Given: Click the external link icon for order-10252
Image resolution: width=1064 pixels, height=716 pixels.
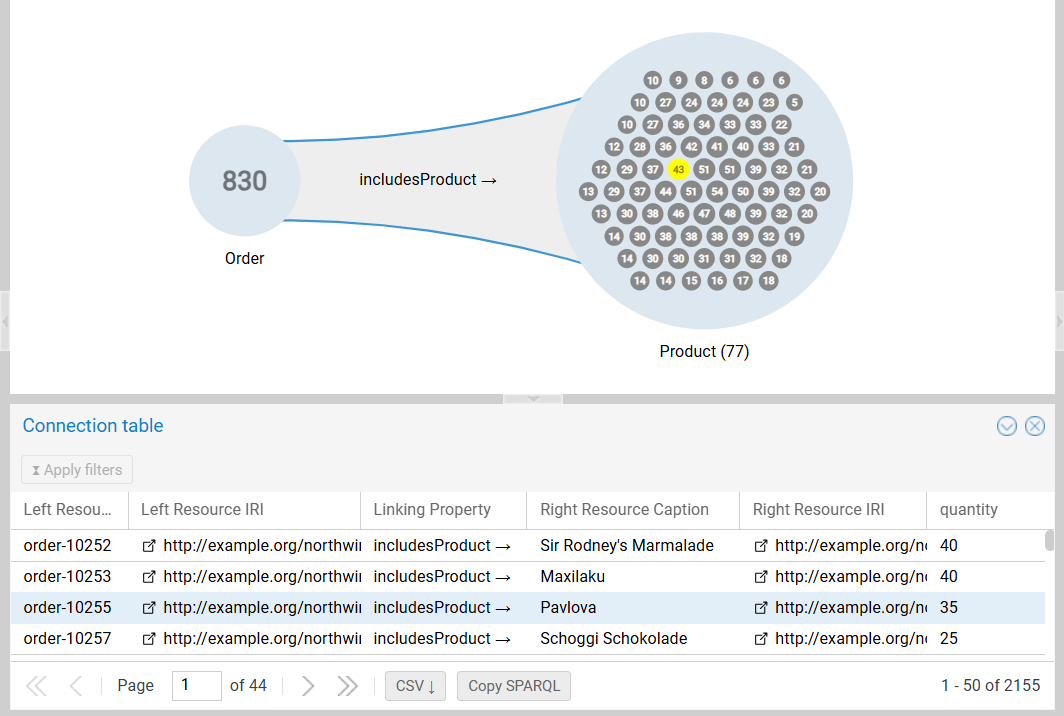Looking at the screenshot, I should click(150, 546).
